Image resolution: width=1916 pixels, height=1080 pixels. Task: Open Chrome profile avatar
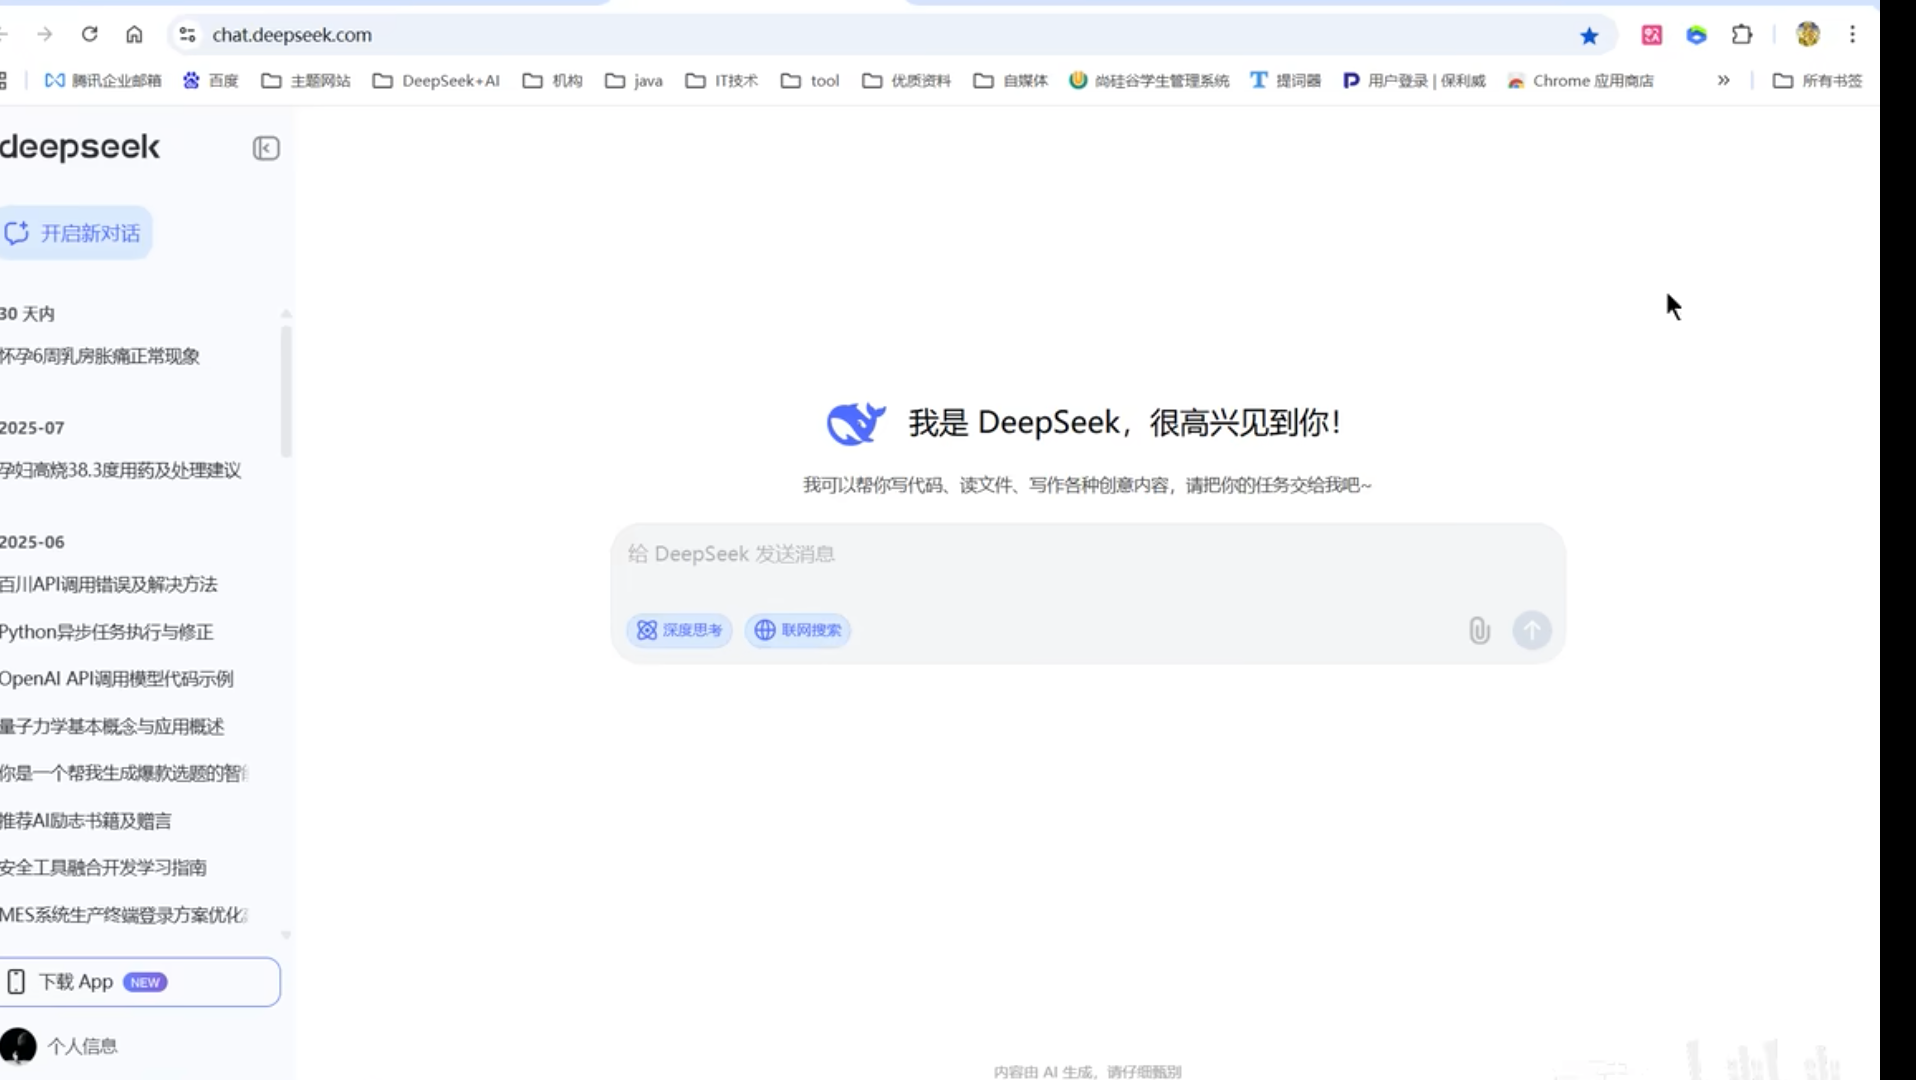1807,35
